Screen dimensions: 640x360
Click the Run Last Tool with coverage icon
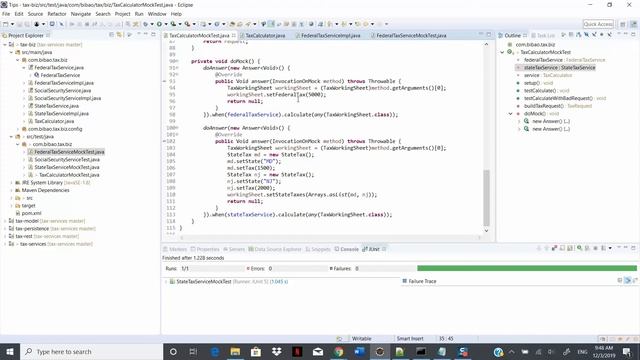click(x=173, y=24)
